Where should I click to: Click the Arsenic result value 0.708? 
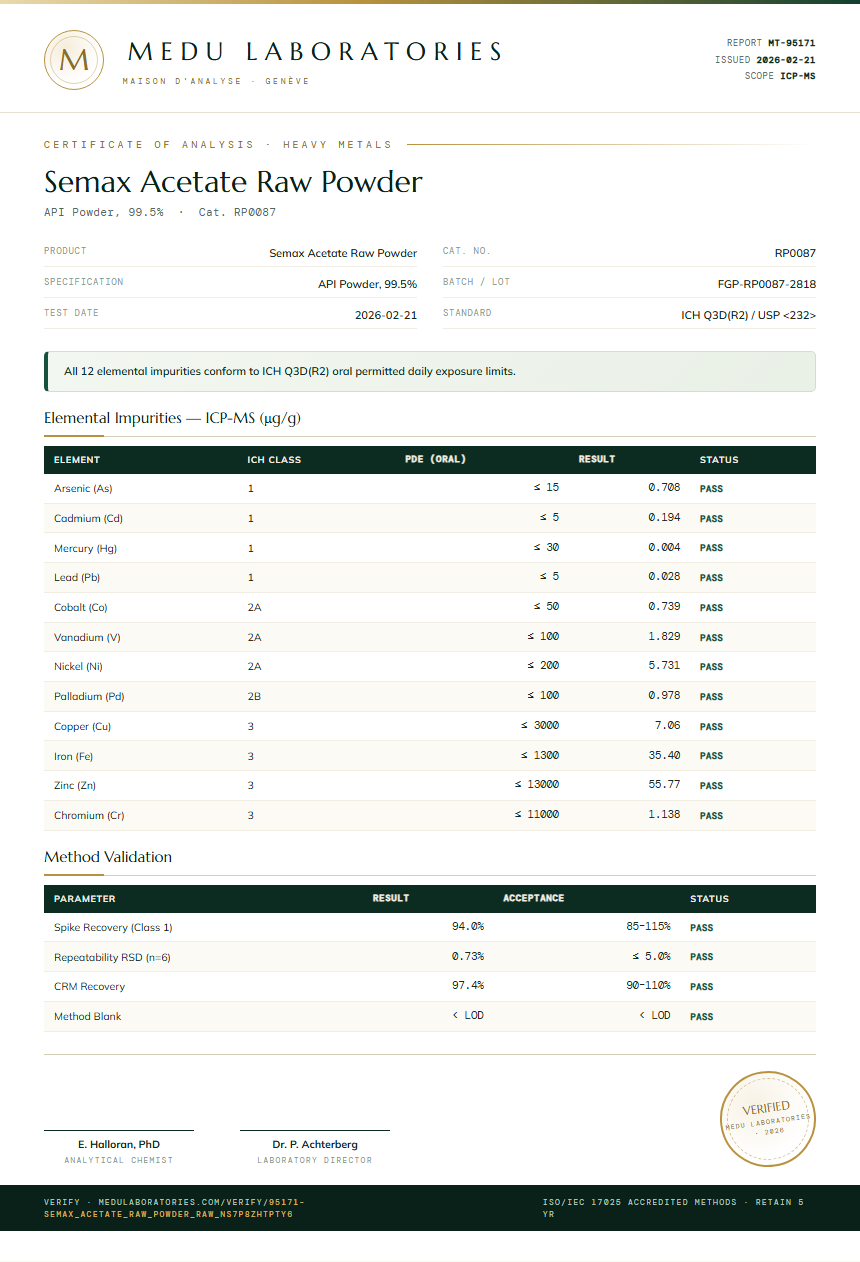(x=664, y=488)
